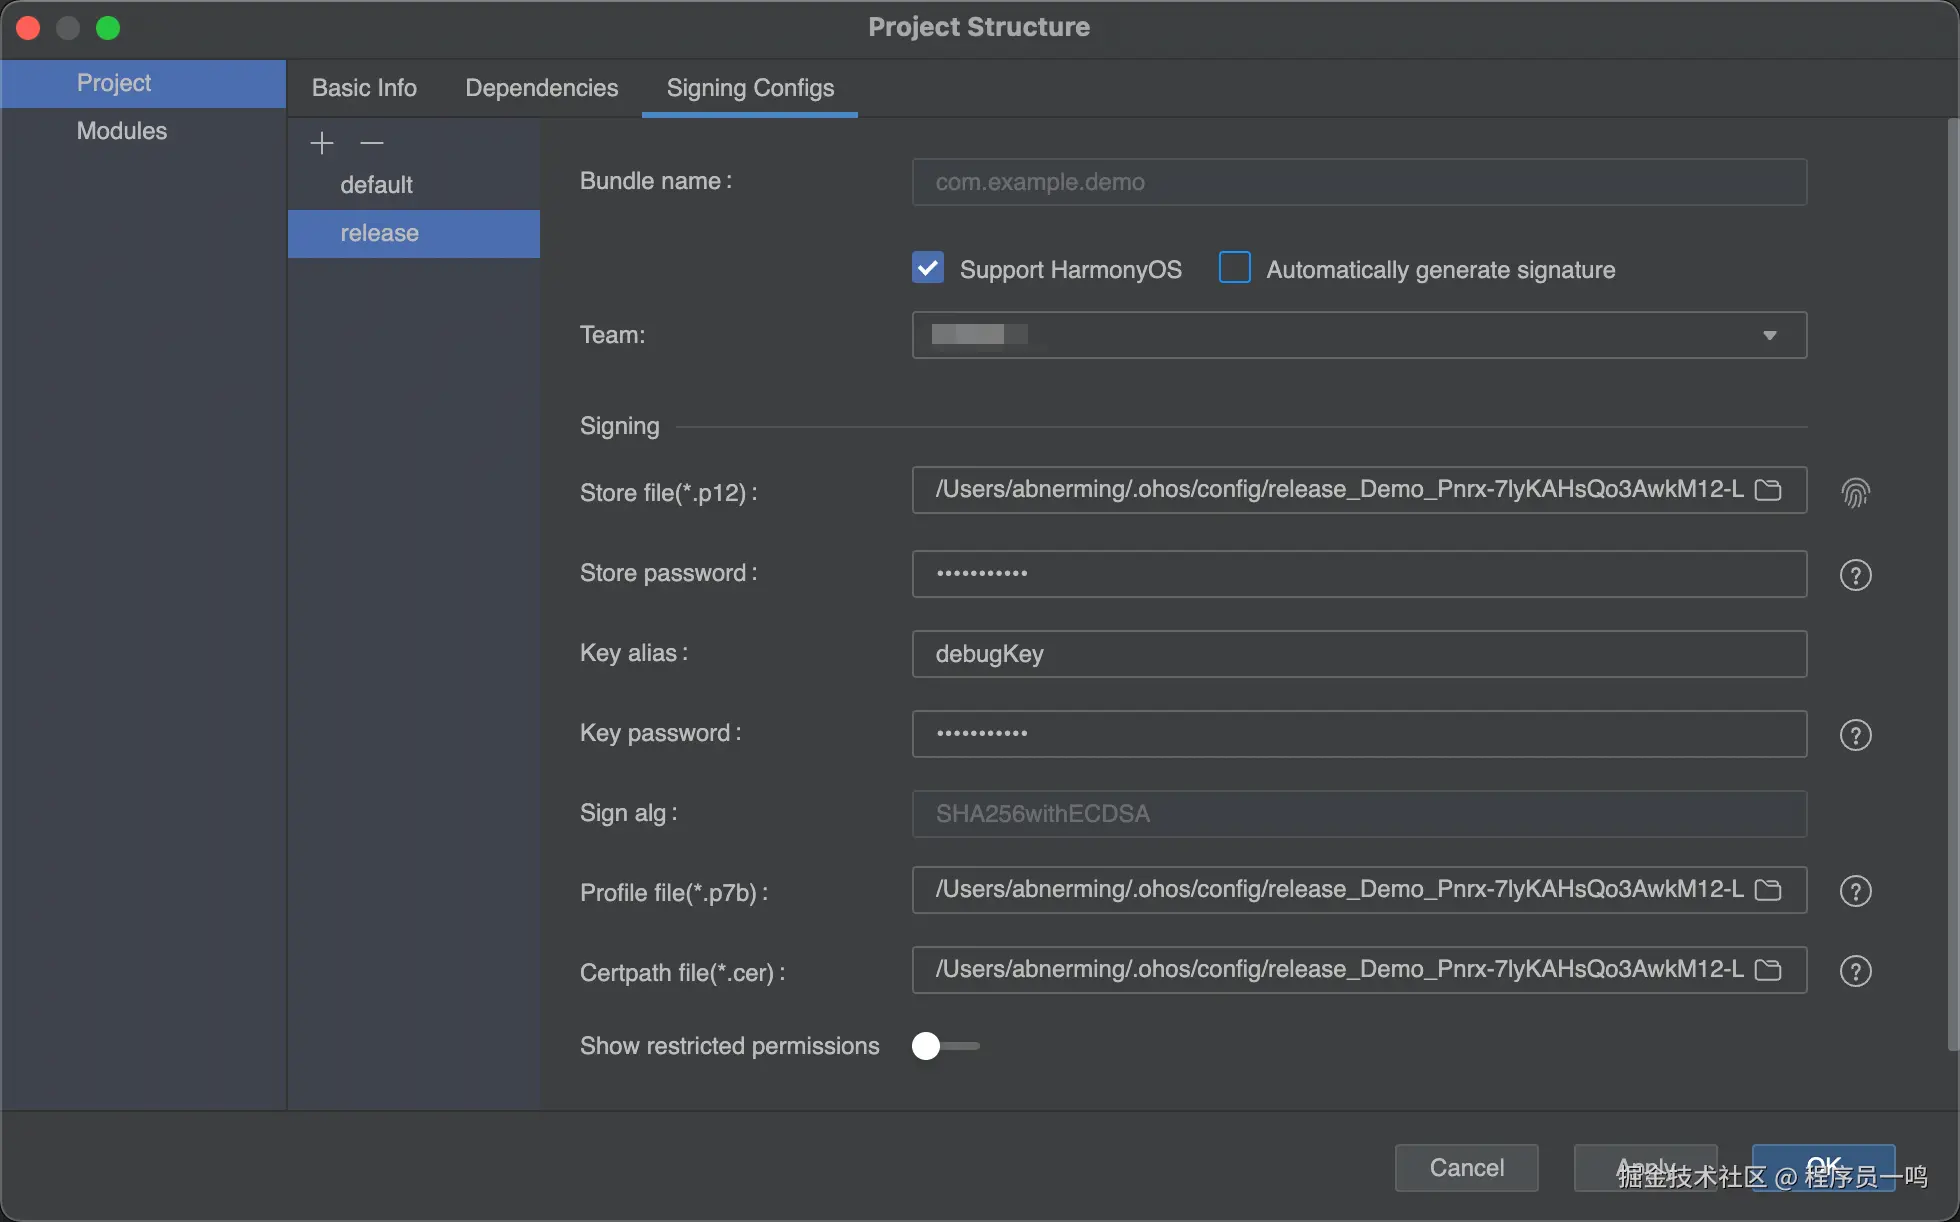
Task: Click the Cancel button
Action: (1466, 1167)
